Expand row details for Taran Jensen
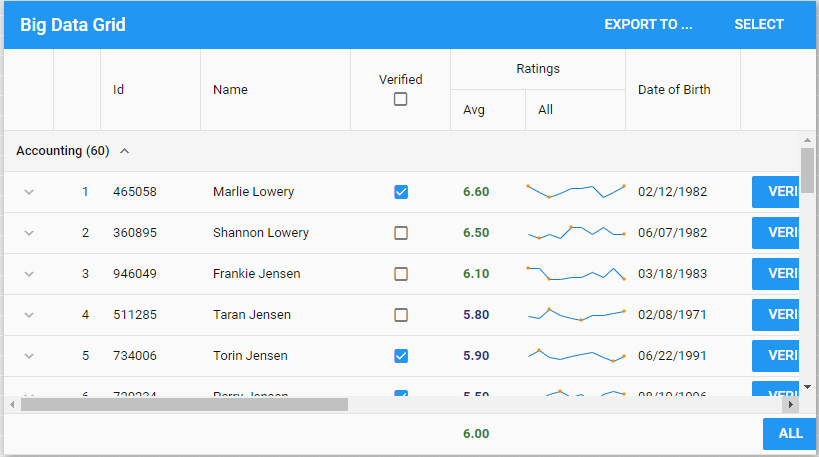The height and width of the screenshot is (457, 819). (29, 315)
